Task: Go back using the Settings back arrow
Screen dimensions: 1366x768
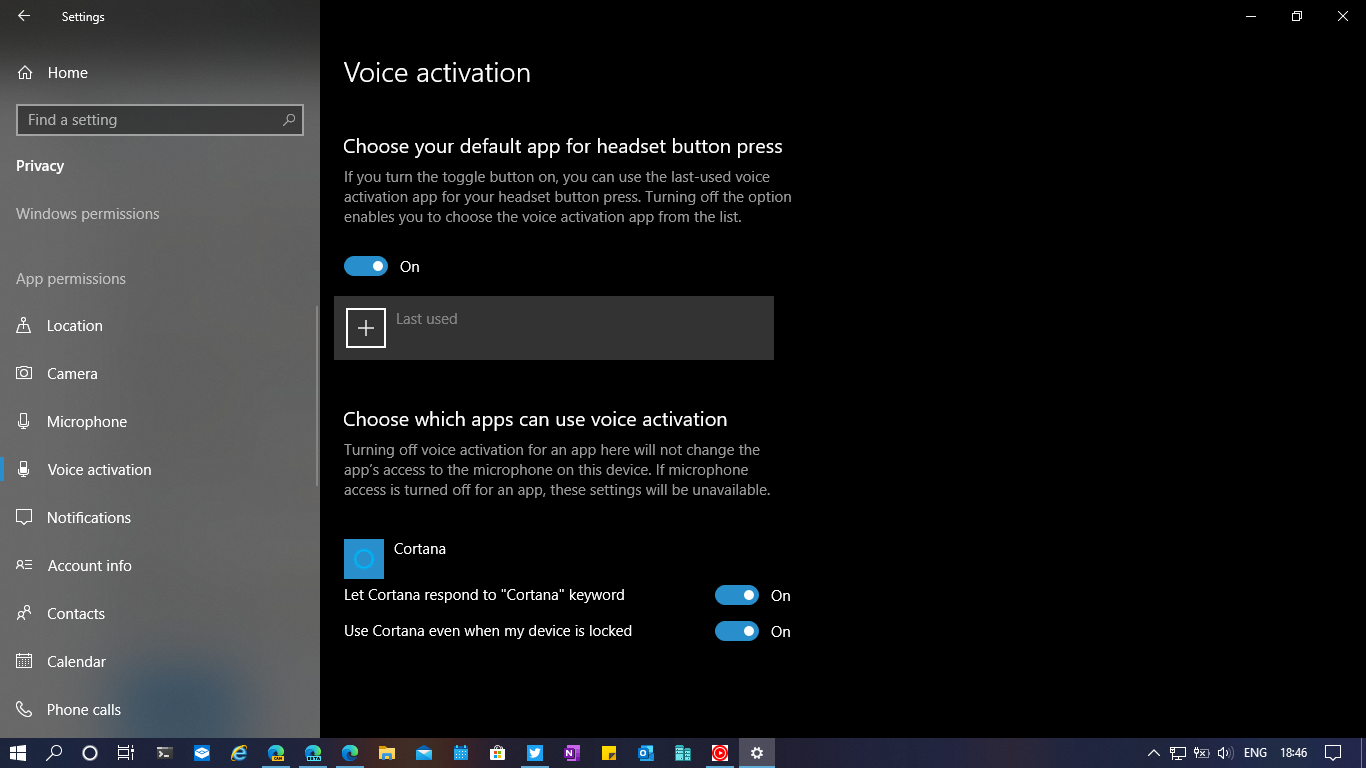Action: 24,16
